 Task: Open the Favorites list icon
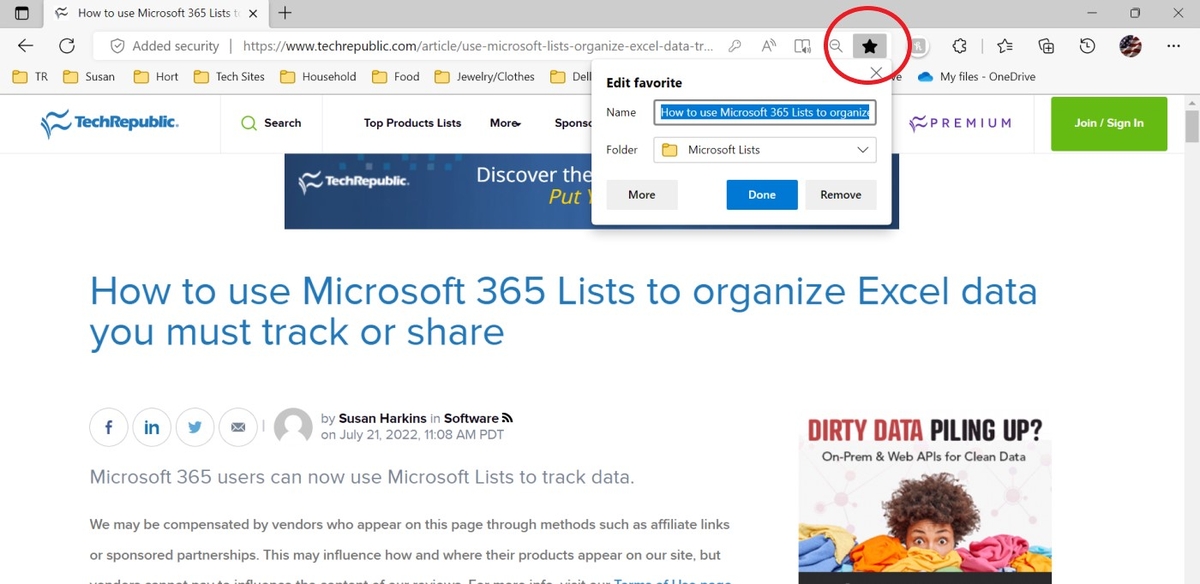click(x=1004, y=46)
